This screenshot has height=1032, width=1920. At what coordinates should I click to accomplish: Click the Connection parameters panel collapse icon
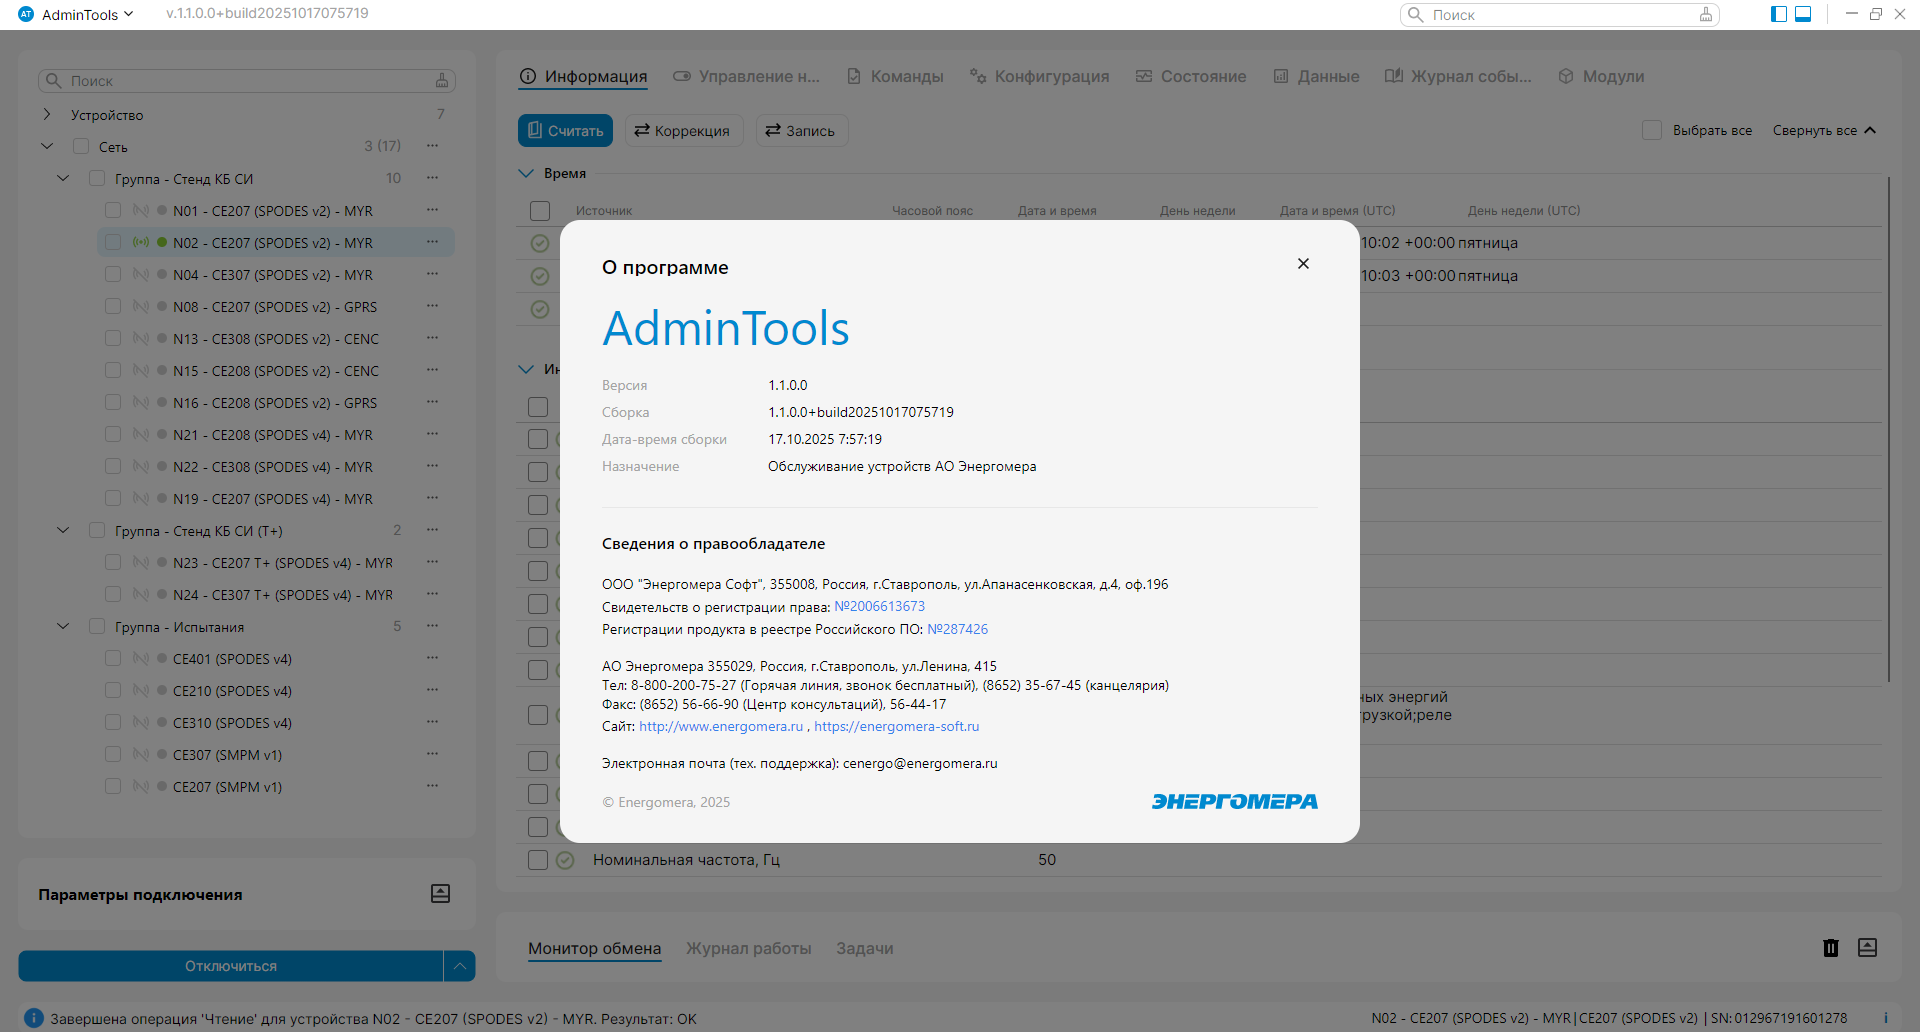tap(440, 894)
